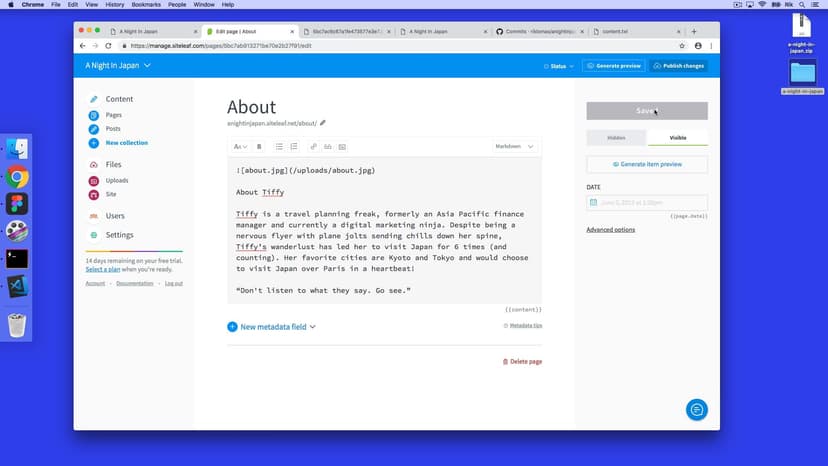Insert a numbered list in the editor
The width and height of the screenshot is (828, 466).
coord(294,146)
